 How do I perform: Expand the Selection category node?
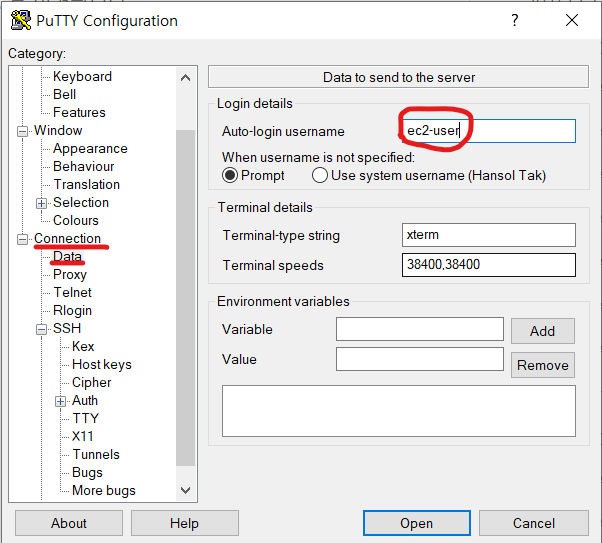[x=41, y=203]
